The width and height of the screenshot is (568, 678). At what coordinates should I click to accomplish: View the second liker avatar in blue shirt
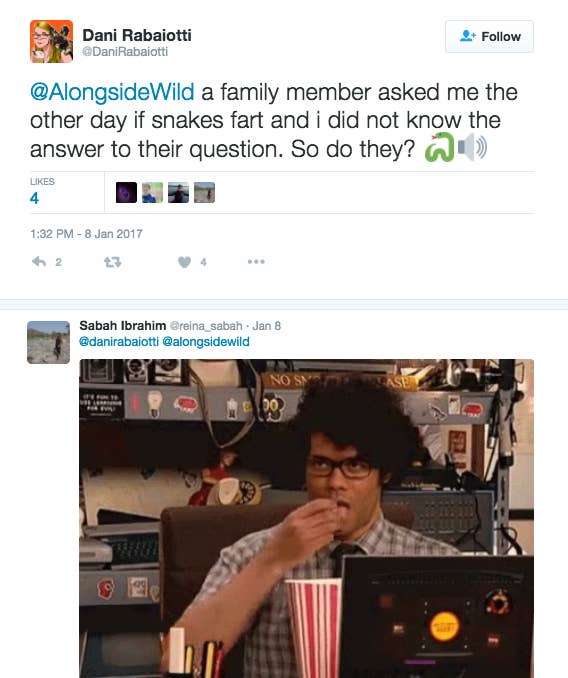pos(153,192)
